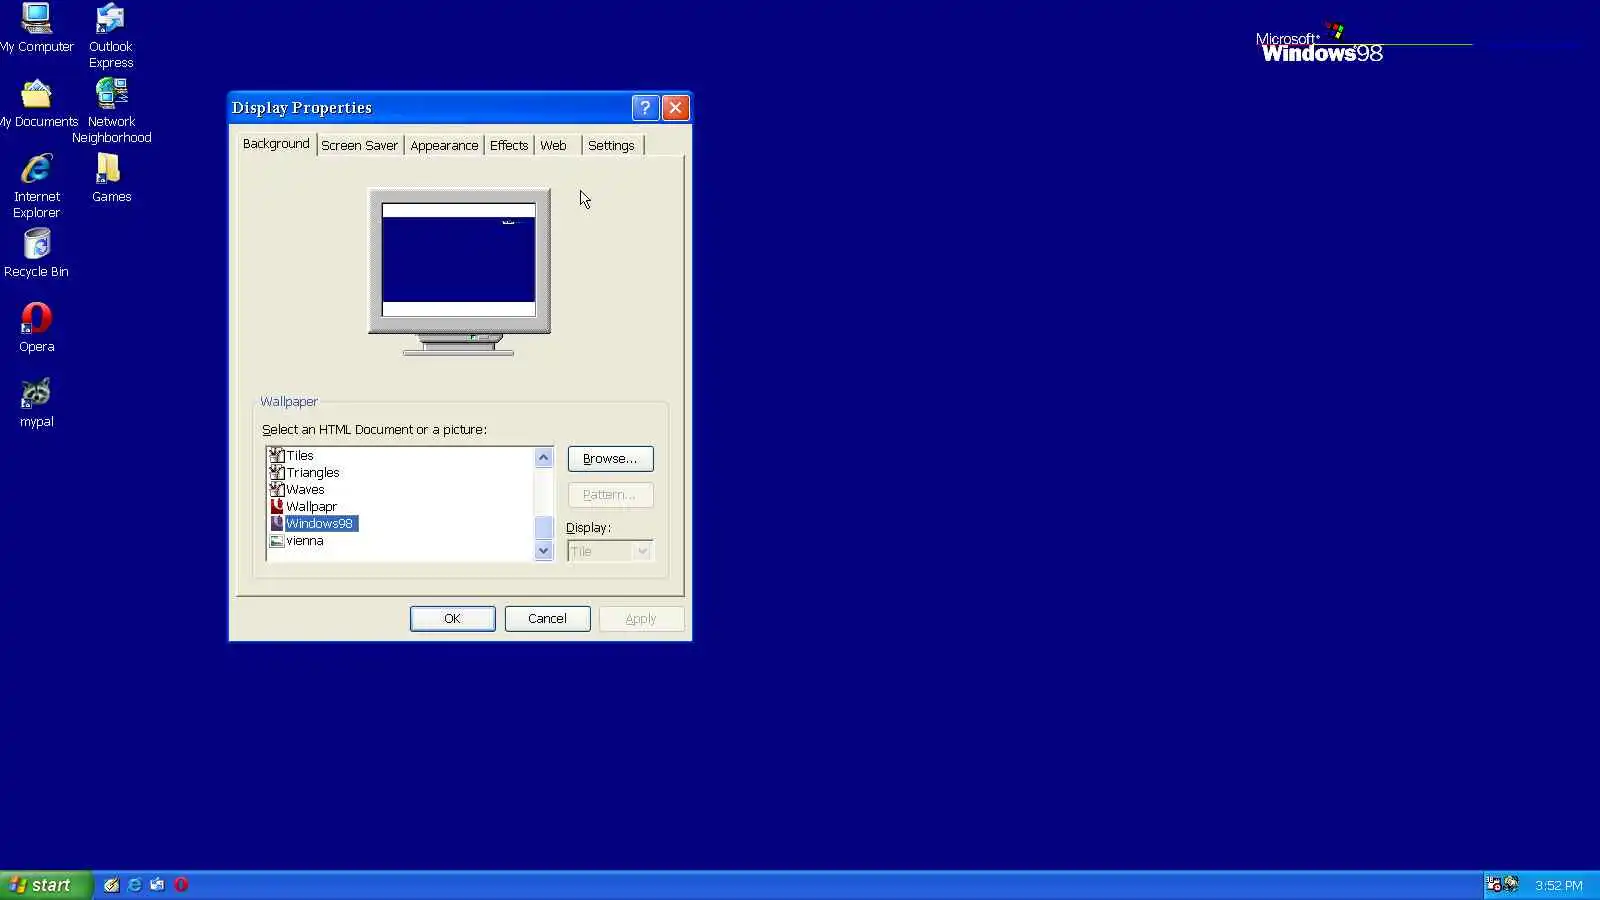Screen dimensions: 1600x900
Task: Open My Documents desktop icon
Action: (x=38, y=104)
